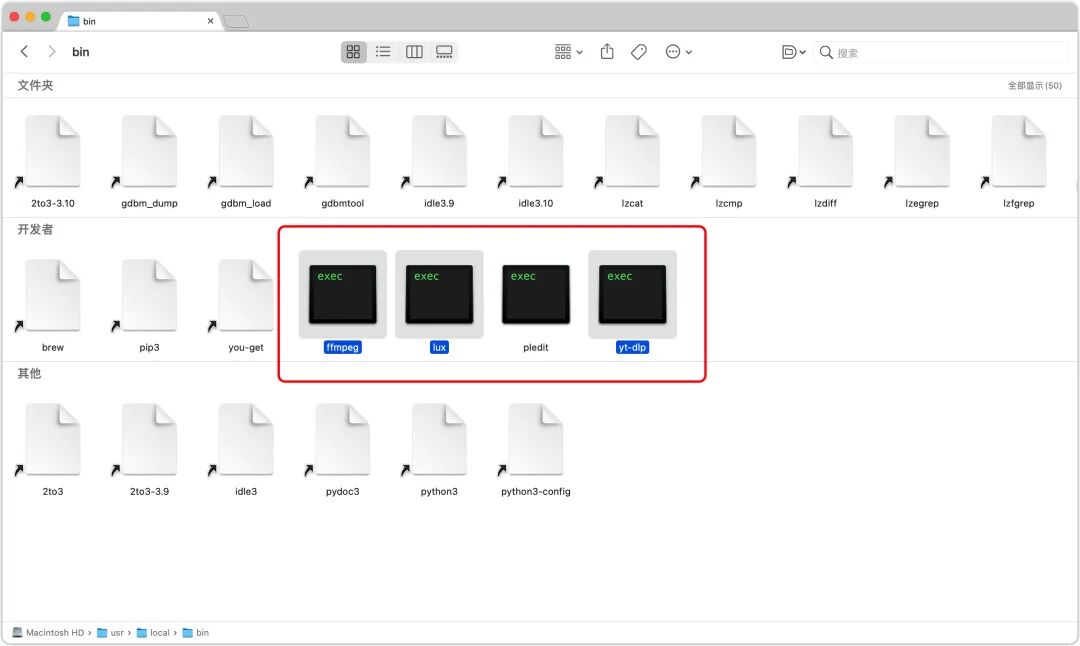Select the brew file icon
The width and height of the screenshot is (1080, 646).
pos(53,295)
